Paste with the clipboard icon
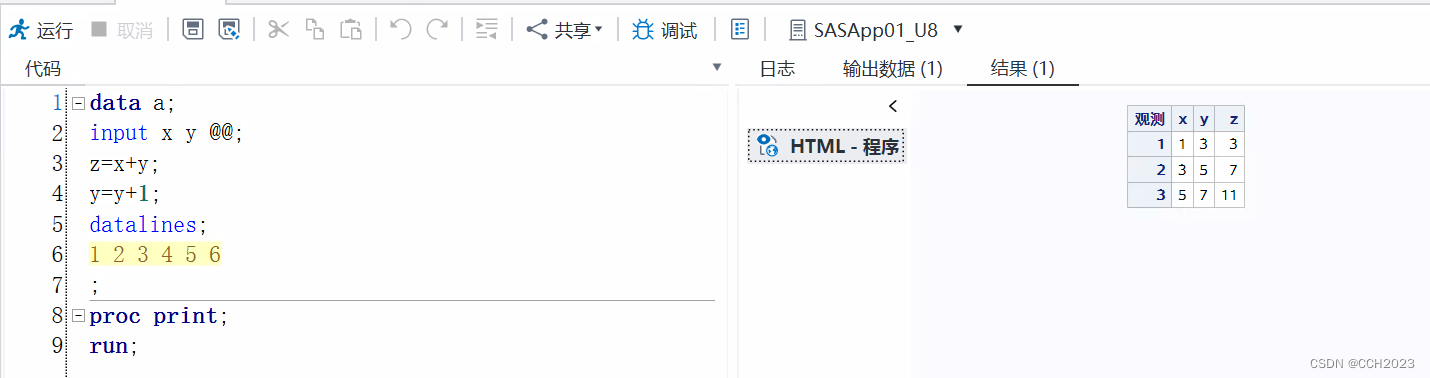 (x=350, y=30)
